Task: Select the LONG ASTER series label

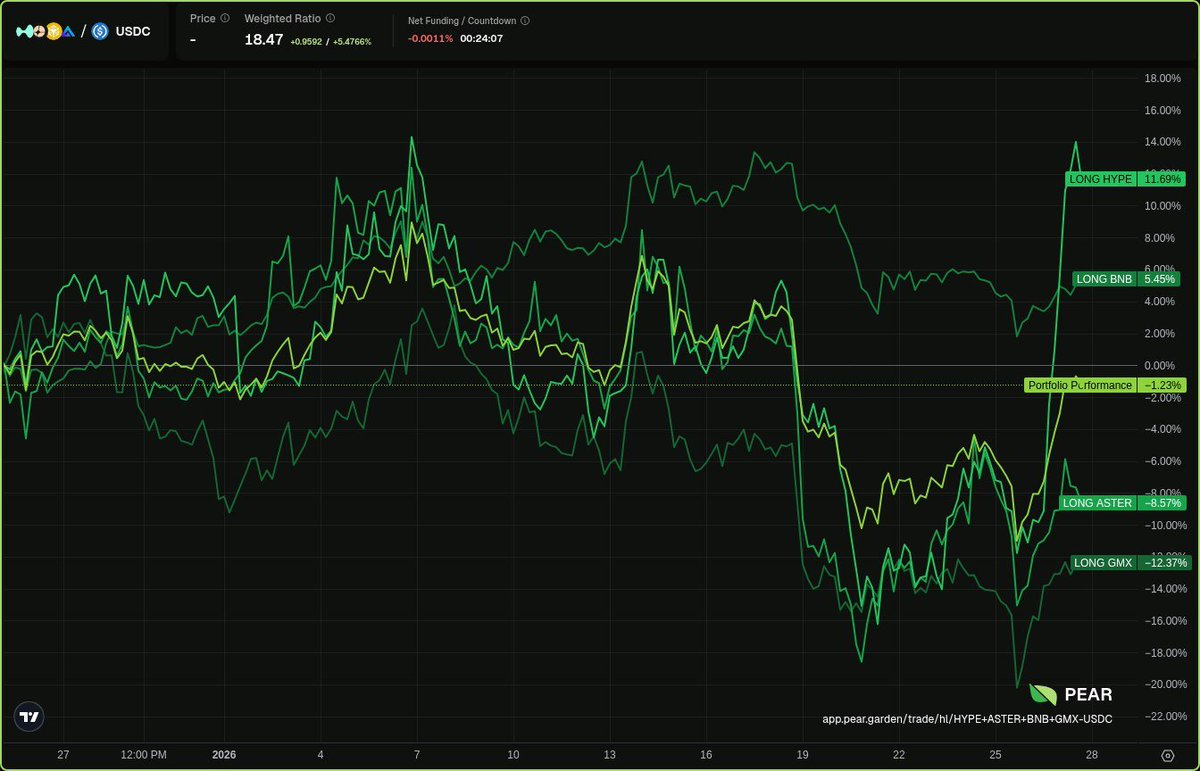Action: click(x=1097, y=503)
